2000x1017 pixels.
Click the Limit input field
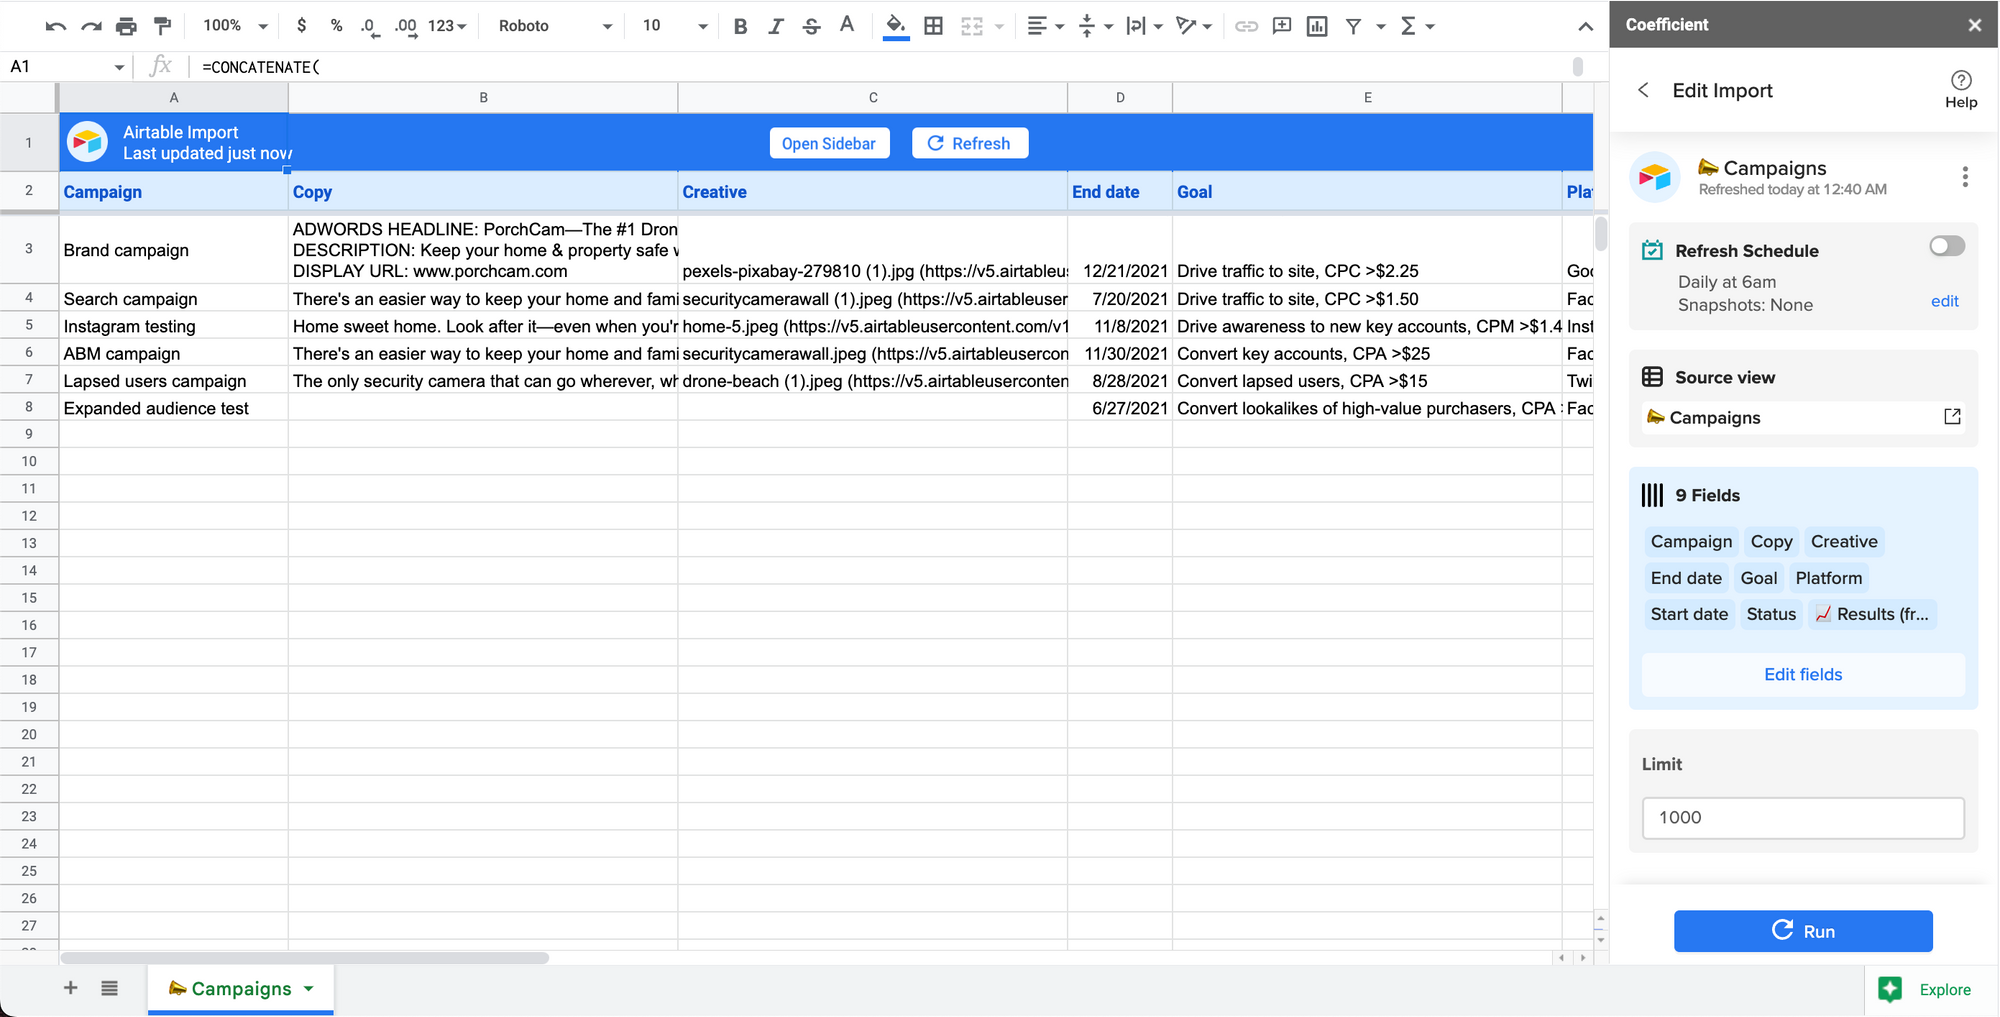coord(1803,818)
